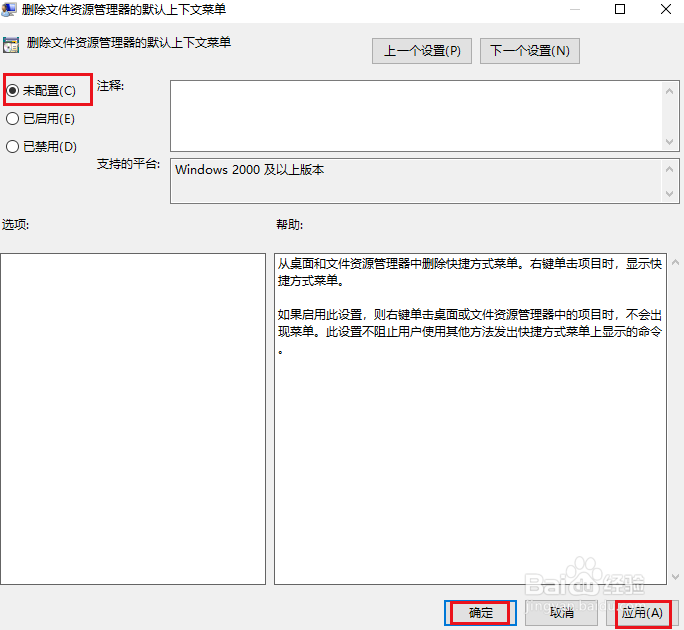The width and height of the screenshot is (684, 630).
Task: Click the down arrow of 支持的平台 scrollbar
Action: (x=670, y=193)
